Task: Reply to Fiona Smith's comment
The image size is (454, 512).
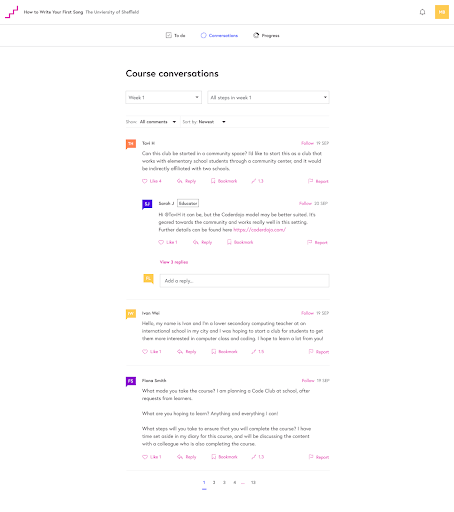Action: pos(187,457)
